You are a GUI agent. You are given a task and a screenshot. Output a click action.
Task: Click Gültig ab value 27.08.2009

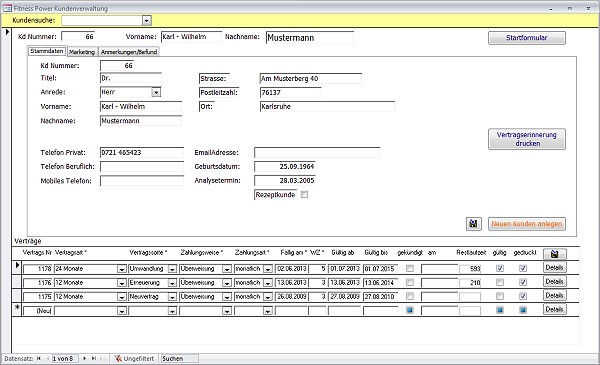[x=345, y=297]
